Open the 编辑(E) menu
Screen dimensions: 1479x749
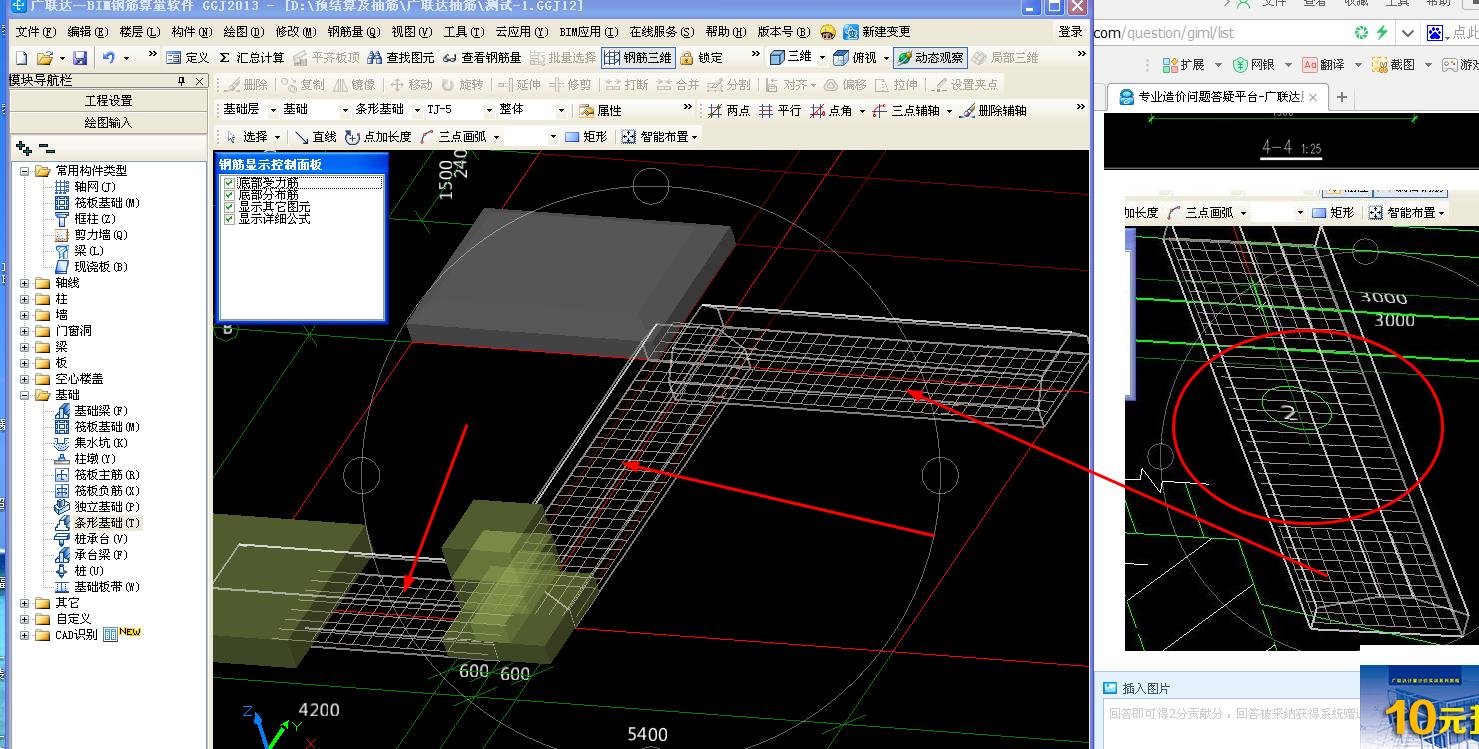tap(87, 32)
